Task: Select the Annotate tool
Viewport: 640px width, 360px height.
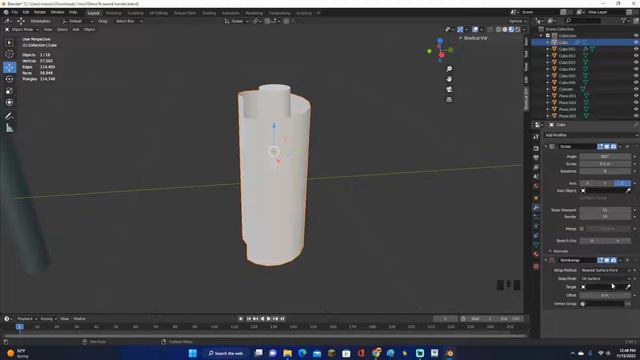Action: pos(9,116)
